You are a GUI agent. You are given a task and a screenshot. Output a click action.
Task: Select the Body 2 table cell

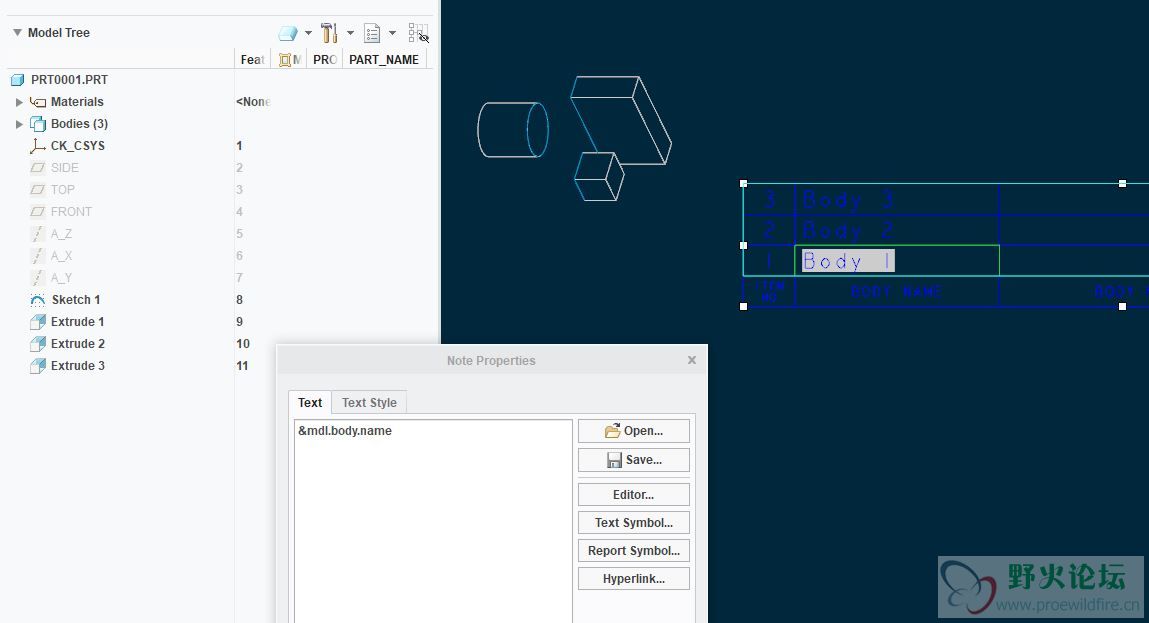pos(897,230)
